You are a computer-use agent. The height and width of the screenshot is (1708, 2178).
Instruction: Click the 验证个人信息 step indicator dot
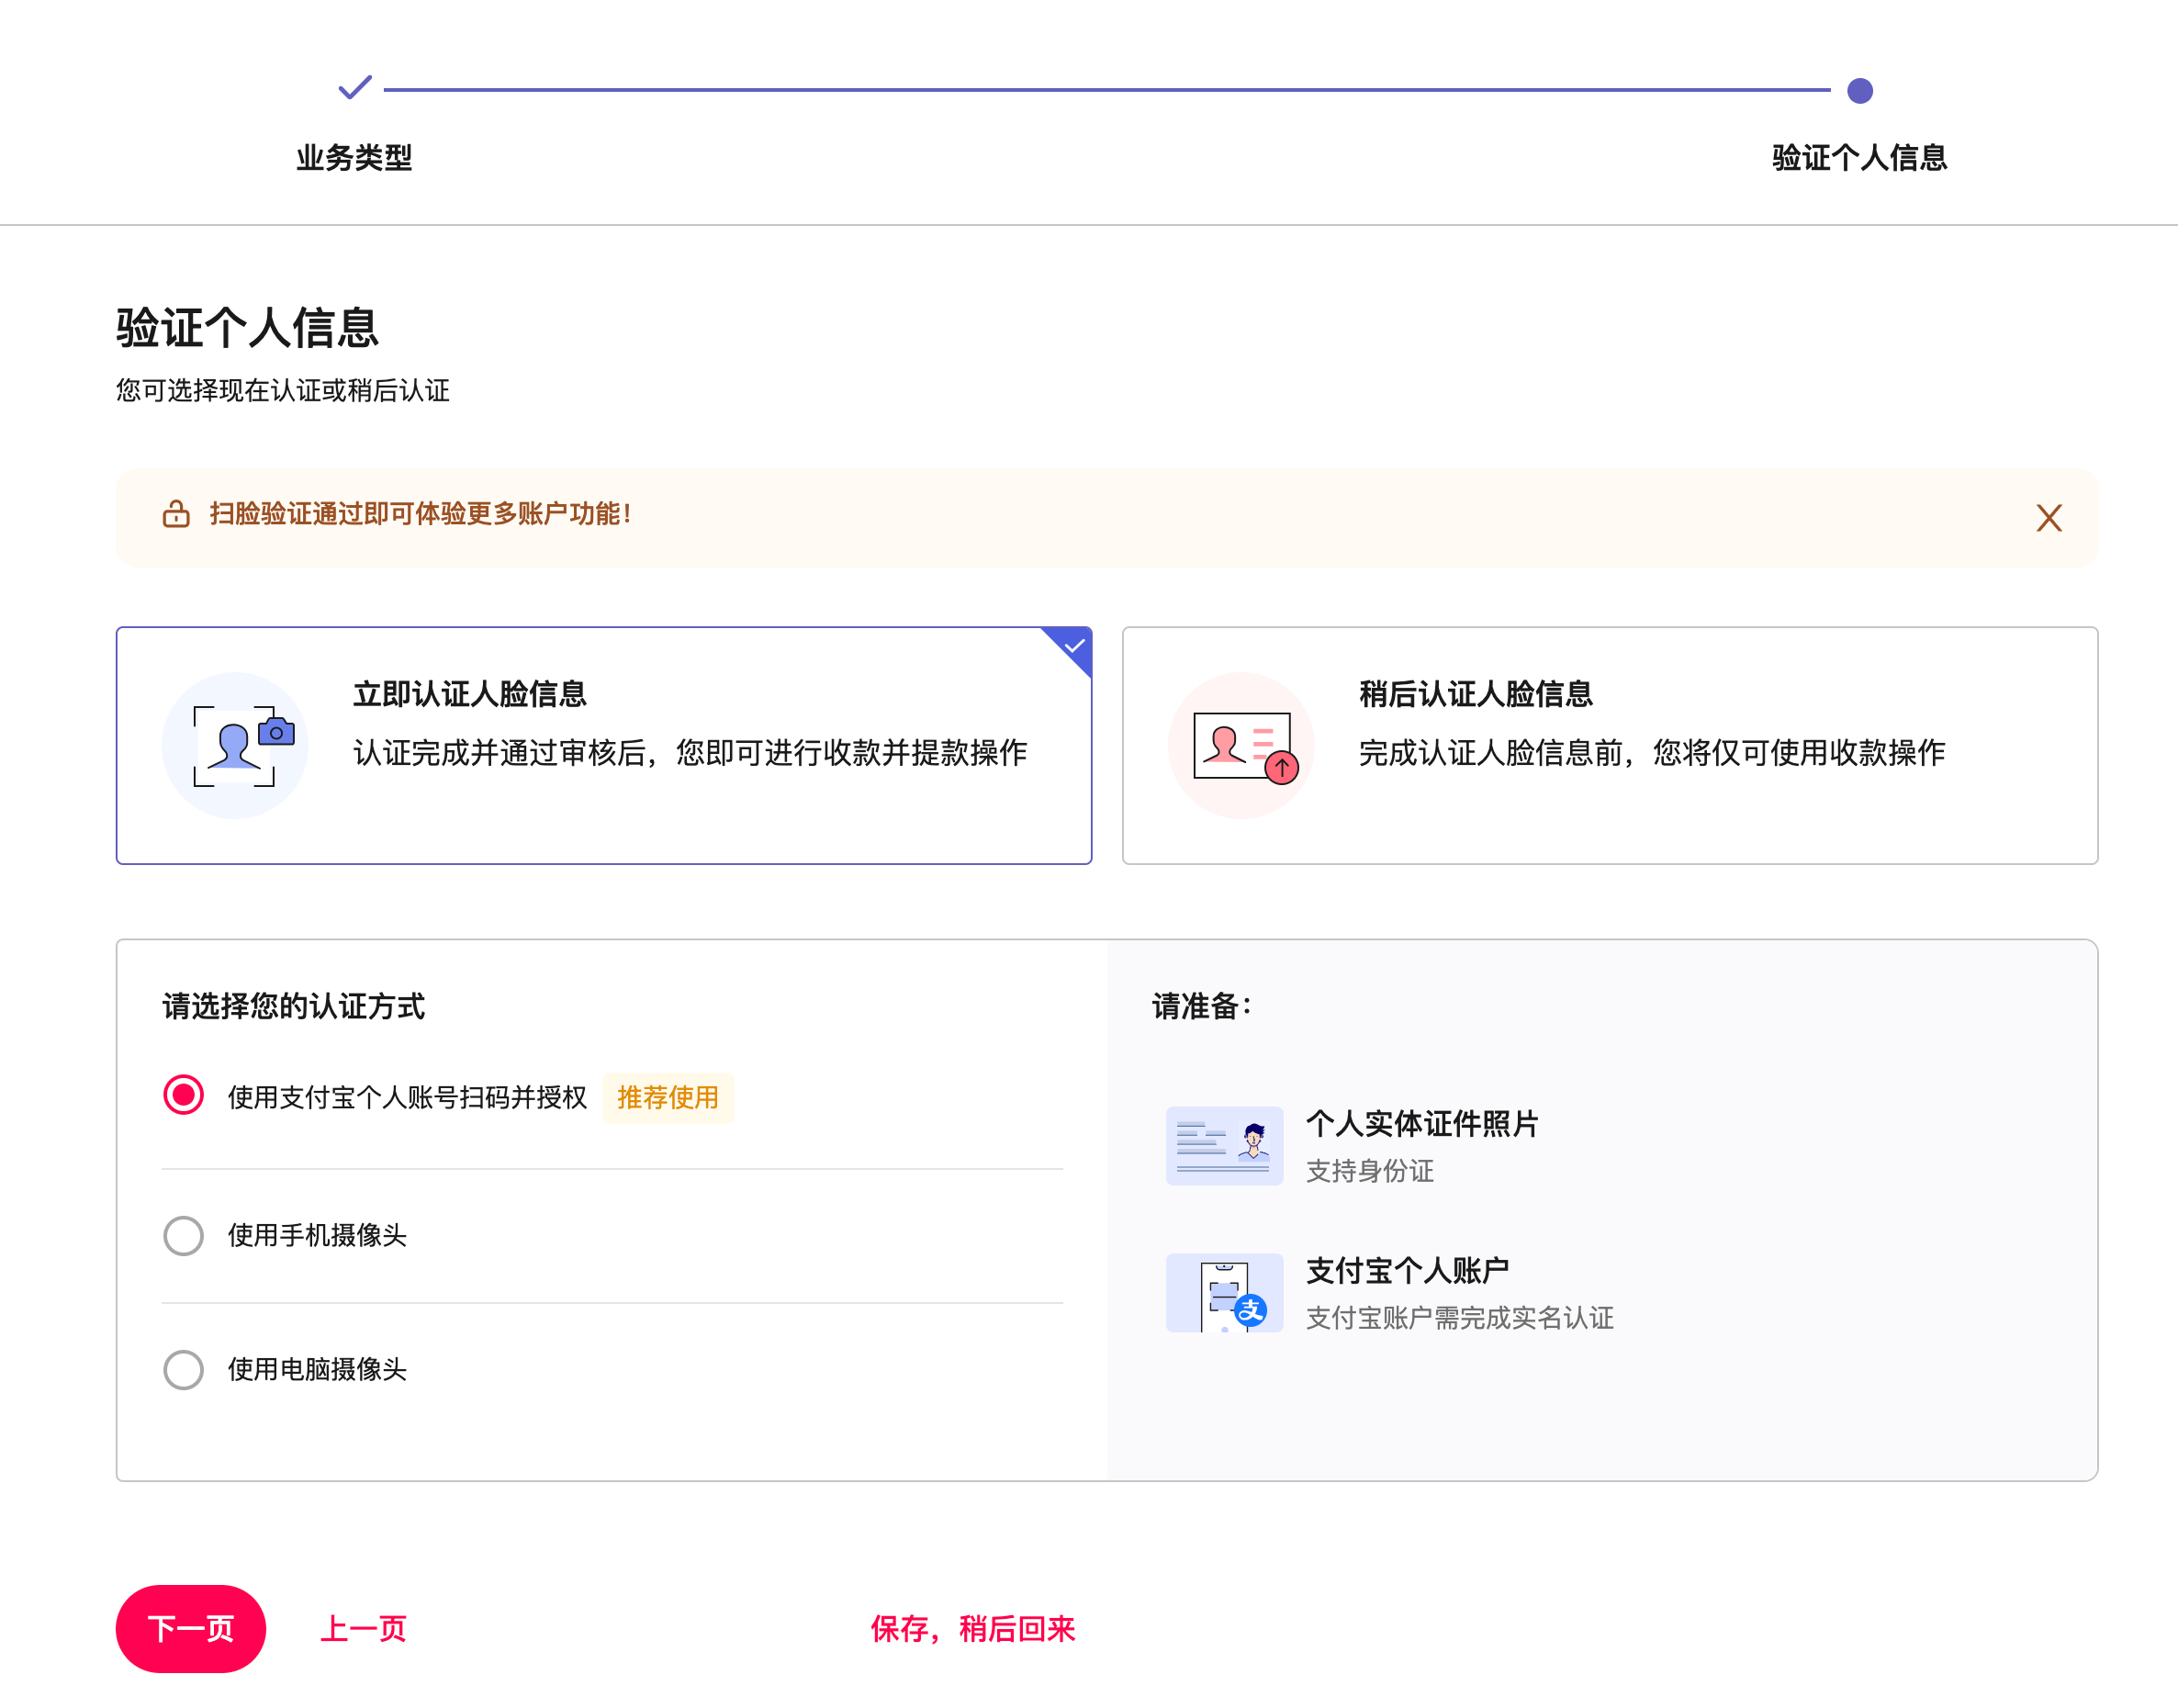(1859, 91)
